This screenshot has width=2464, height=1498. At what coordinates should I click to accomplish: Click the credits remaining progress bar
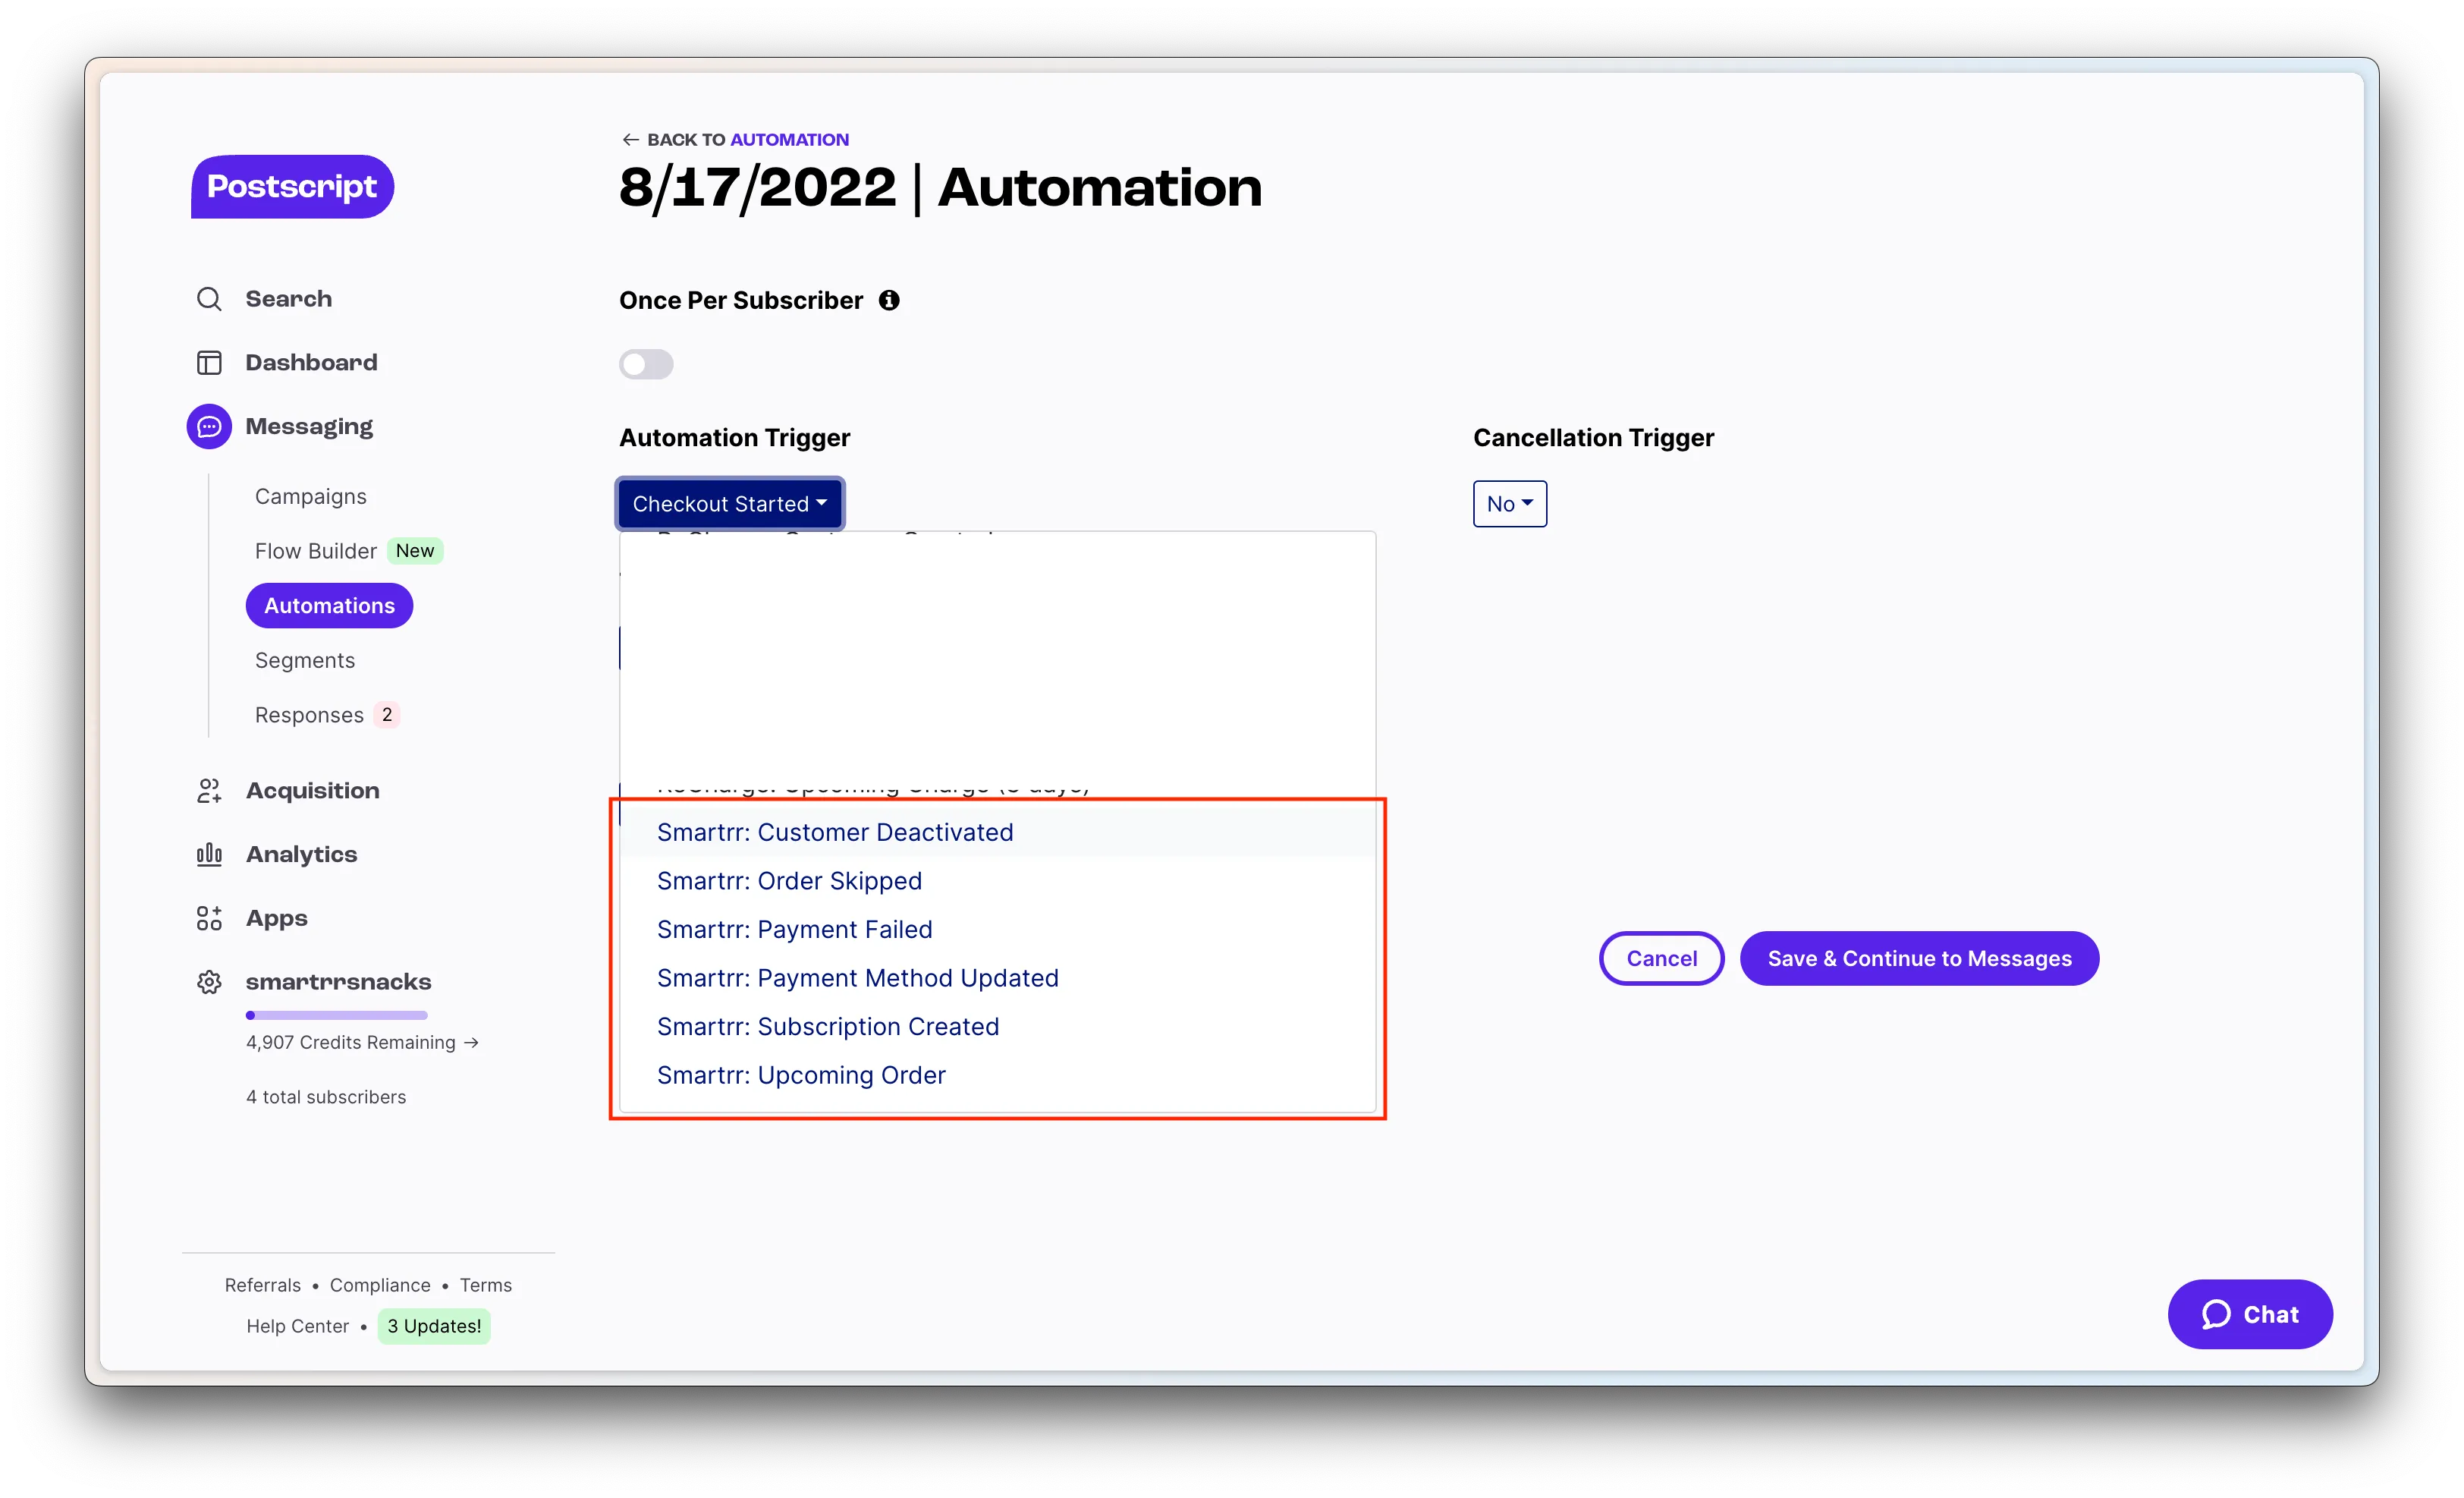click(336, 1014)
